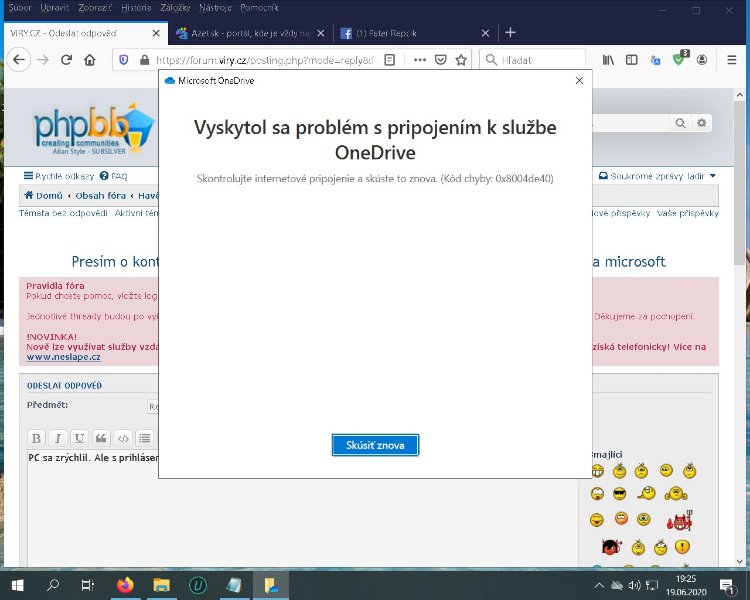Open the História menu
The height and width of the screenshot is (600, 750).
coord(136,8)
